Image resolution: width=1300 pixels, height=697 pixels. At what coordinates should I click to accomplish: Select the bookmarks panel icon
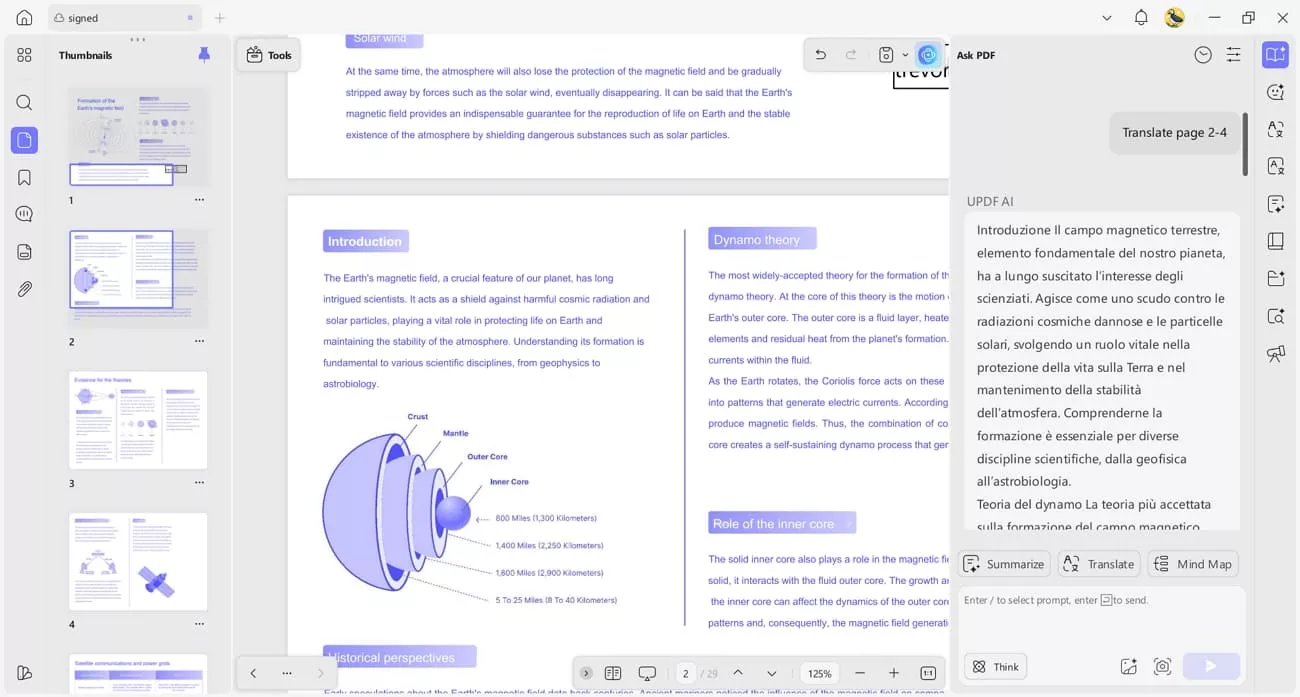pos(24,177)
